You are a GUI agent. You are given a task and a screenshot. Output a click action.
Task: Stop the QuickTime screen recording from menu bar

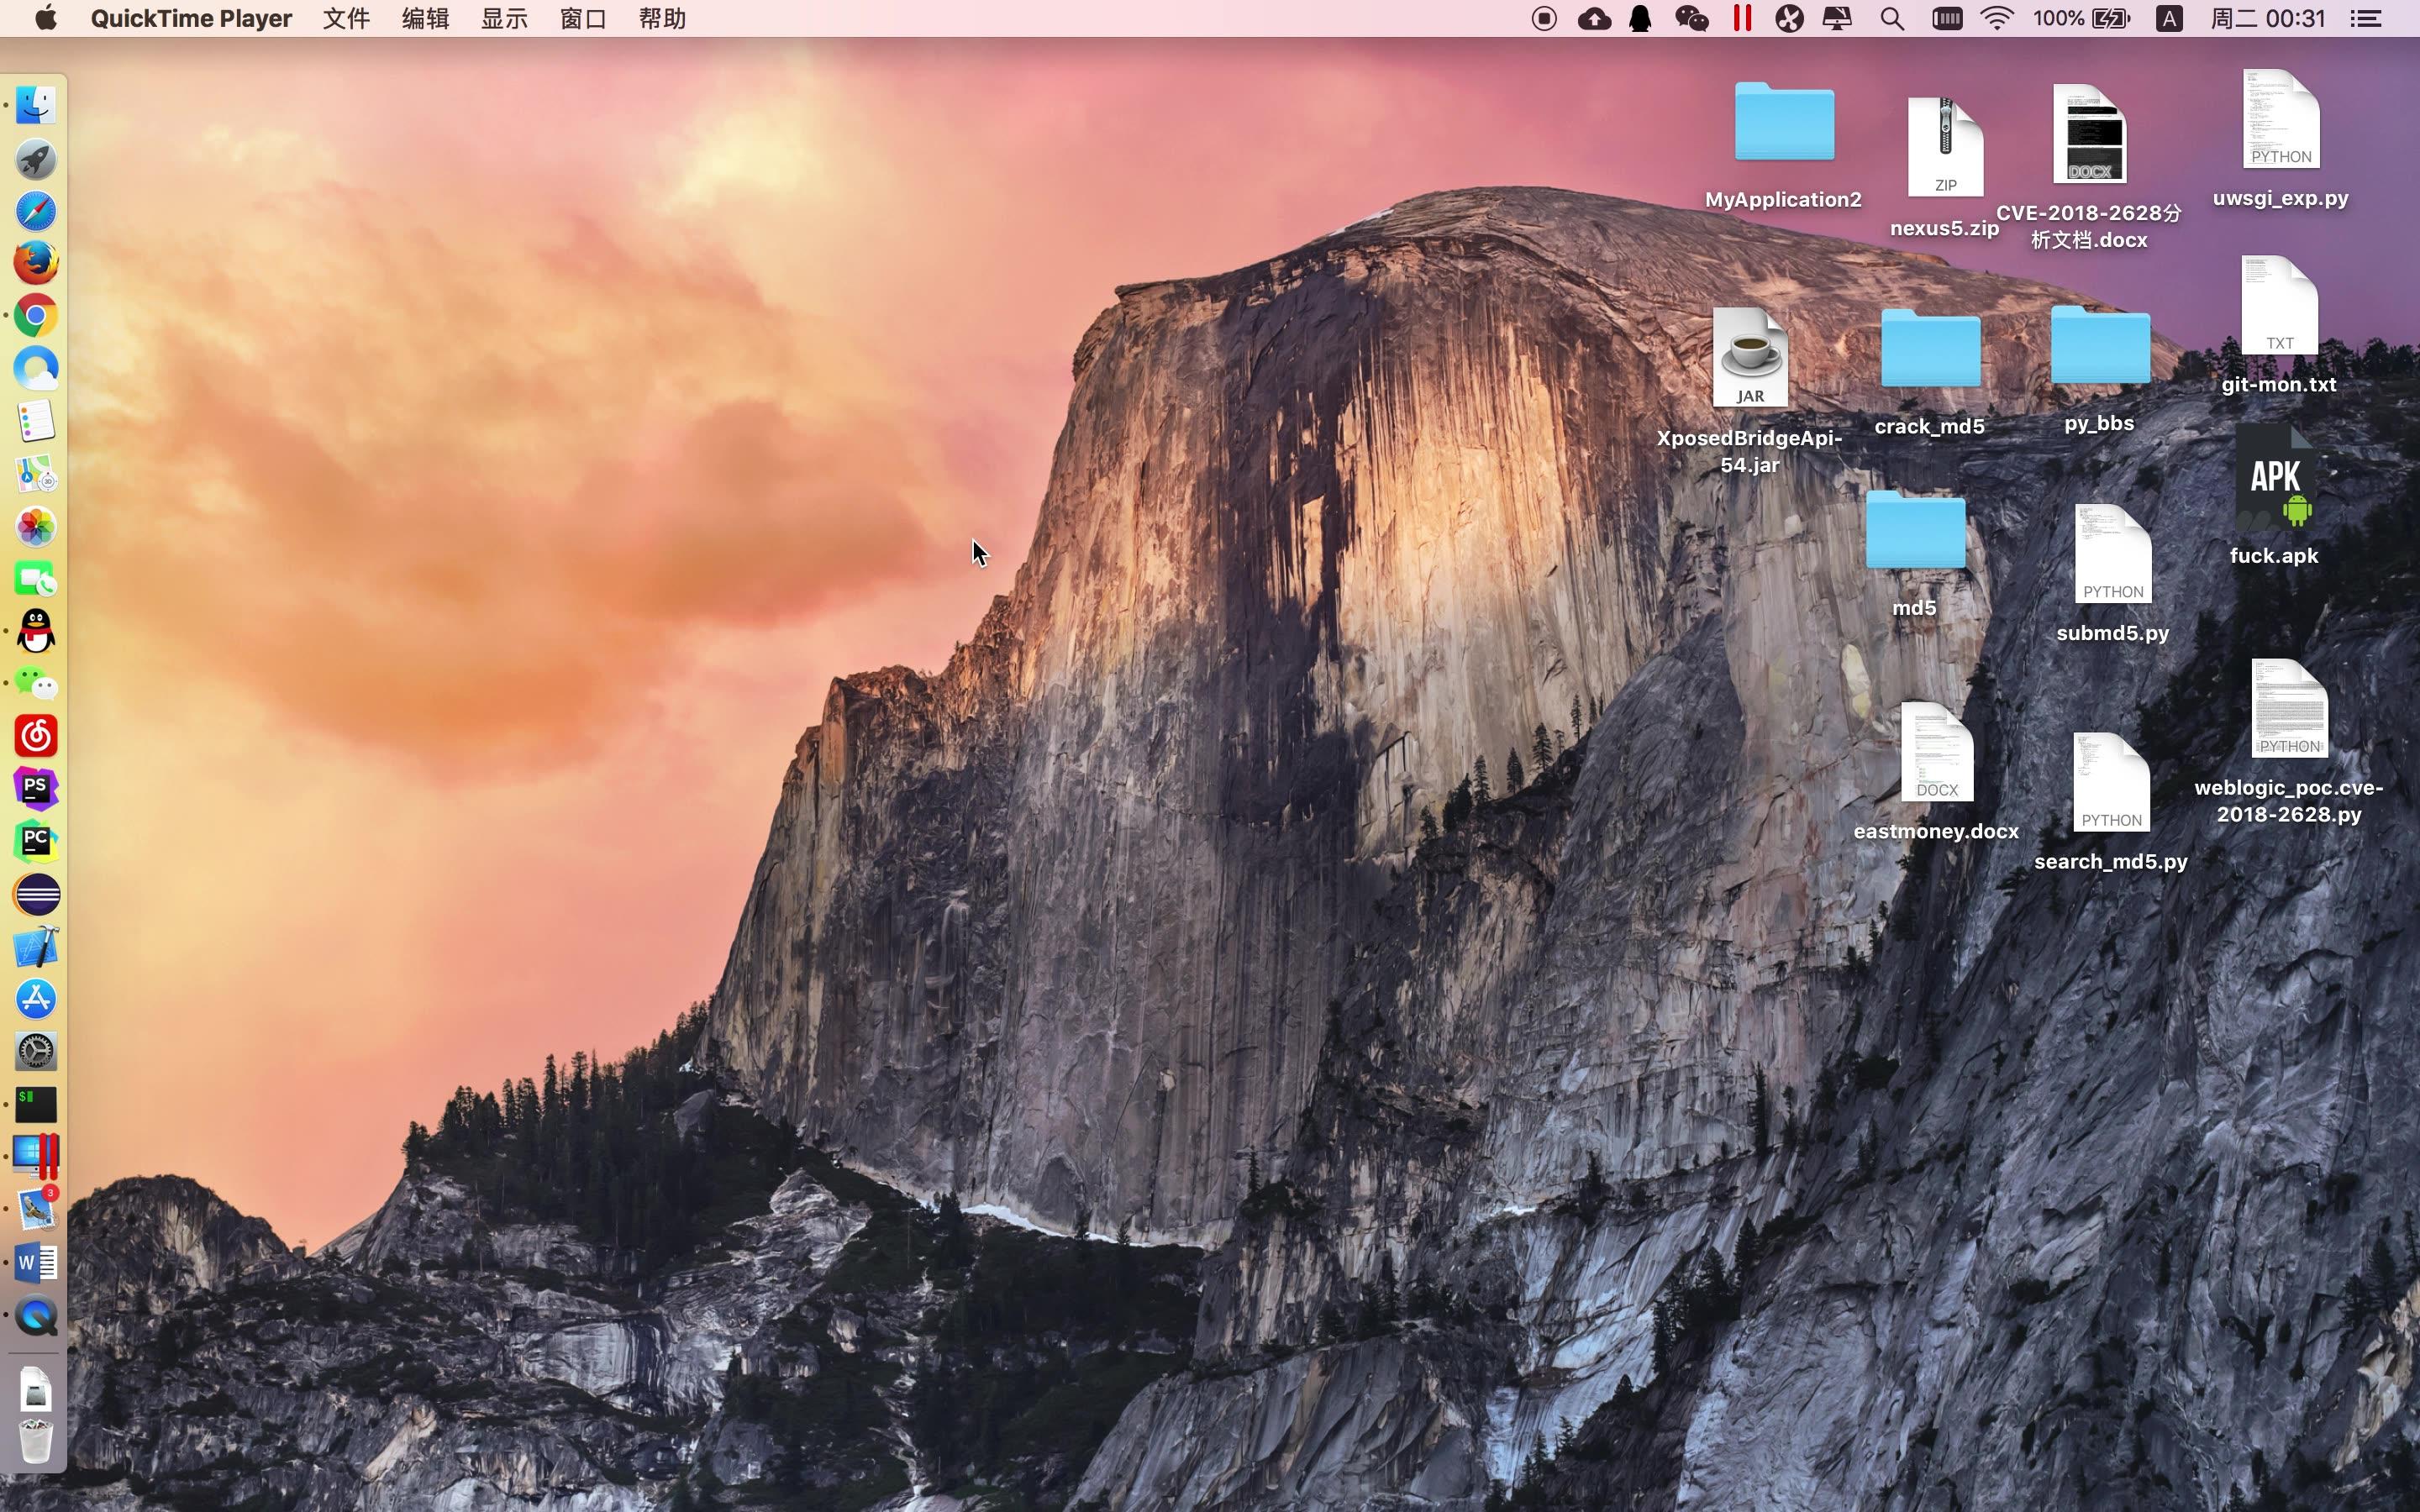1543,19
